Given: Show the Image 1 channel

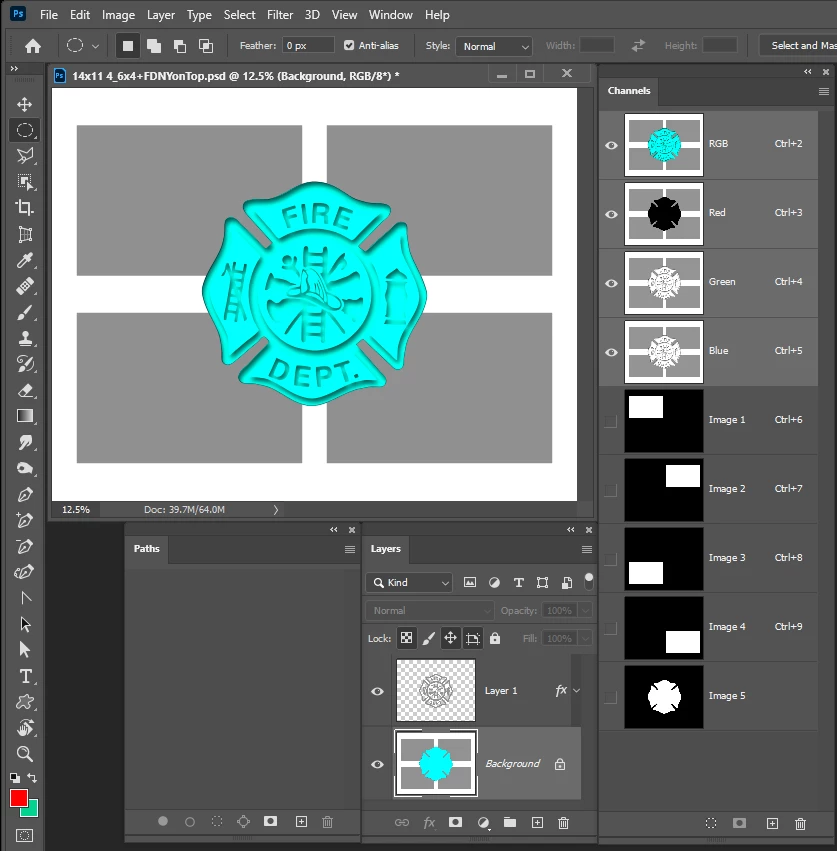Looking at the screenshot, I should 611,421.
